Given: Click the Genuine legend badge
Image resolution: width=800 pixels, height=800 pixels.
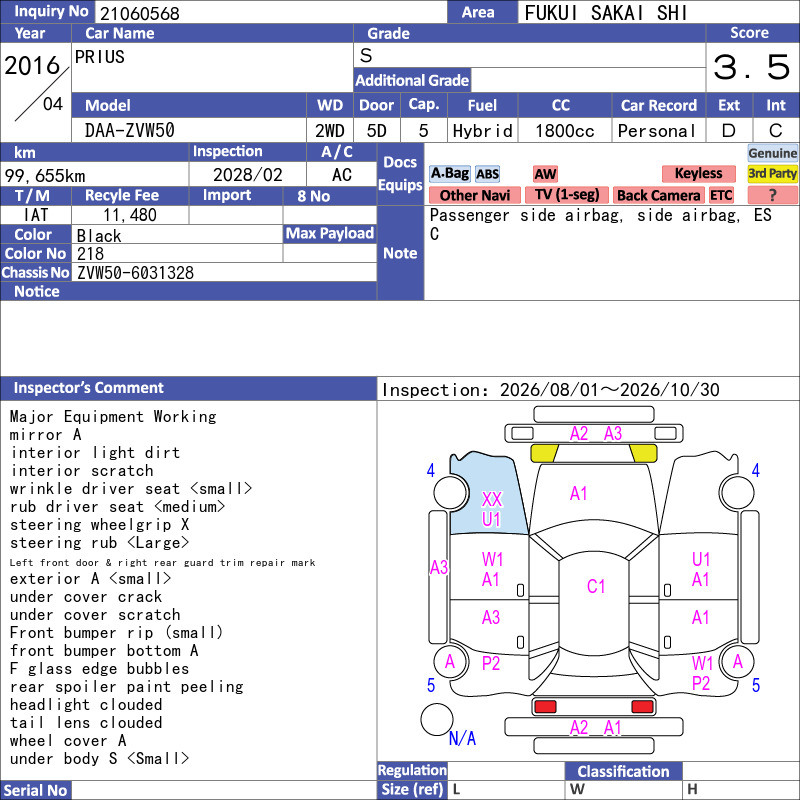Looking at the screenshot, I should [772, 153].
